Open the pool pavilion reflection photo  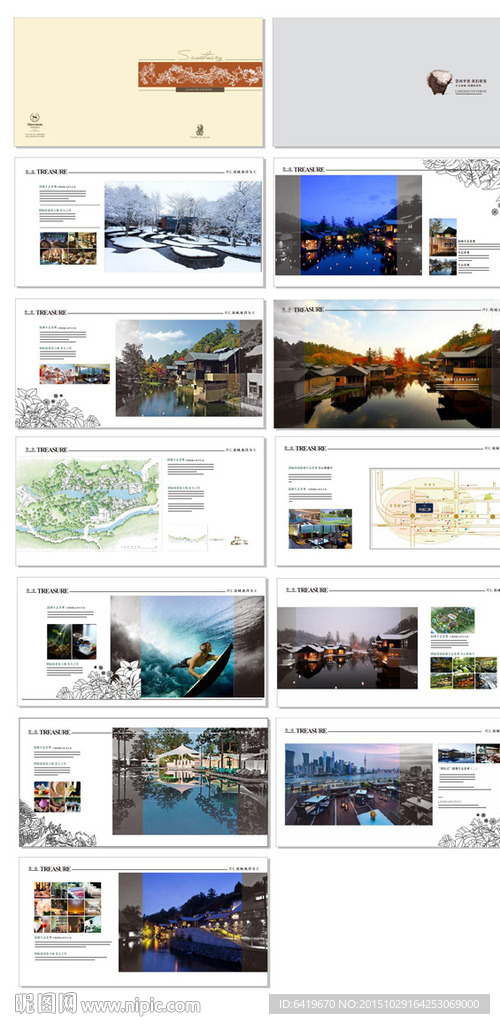coord(190,781)
